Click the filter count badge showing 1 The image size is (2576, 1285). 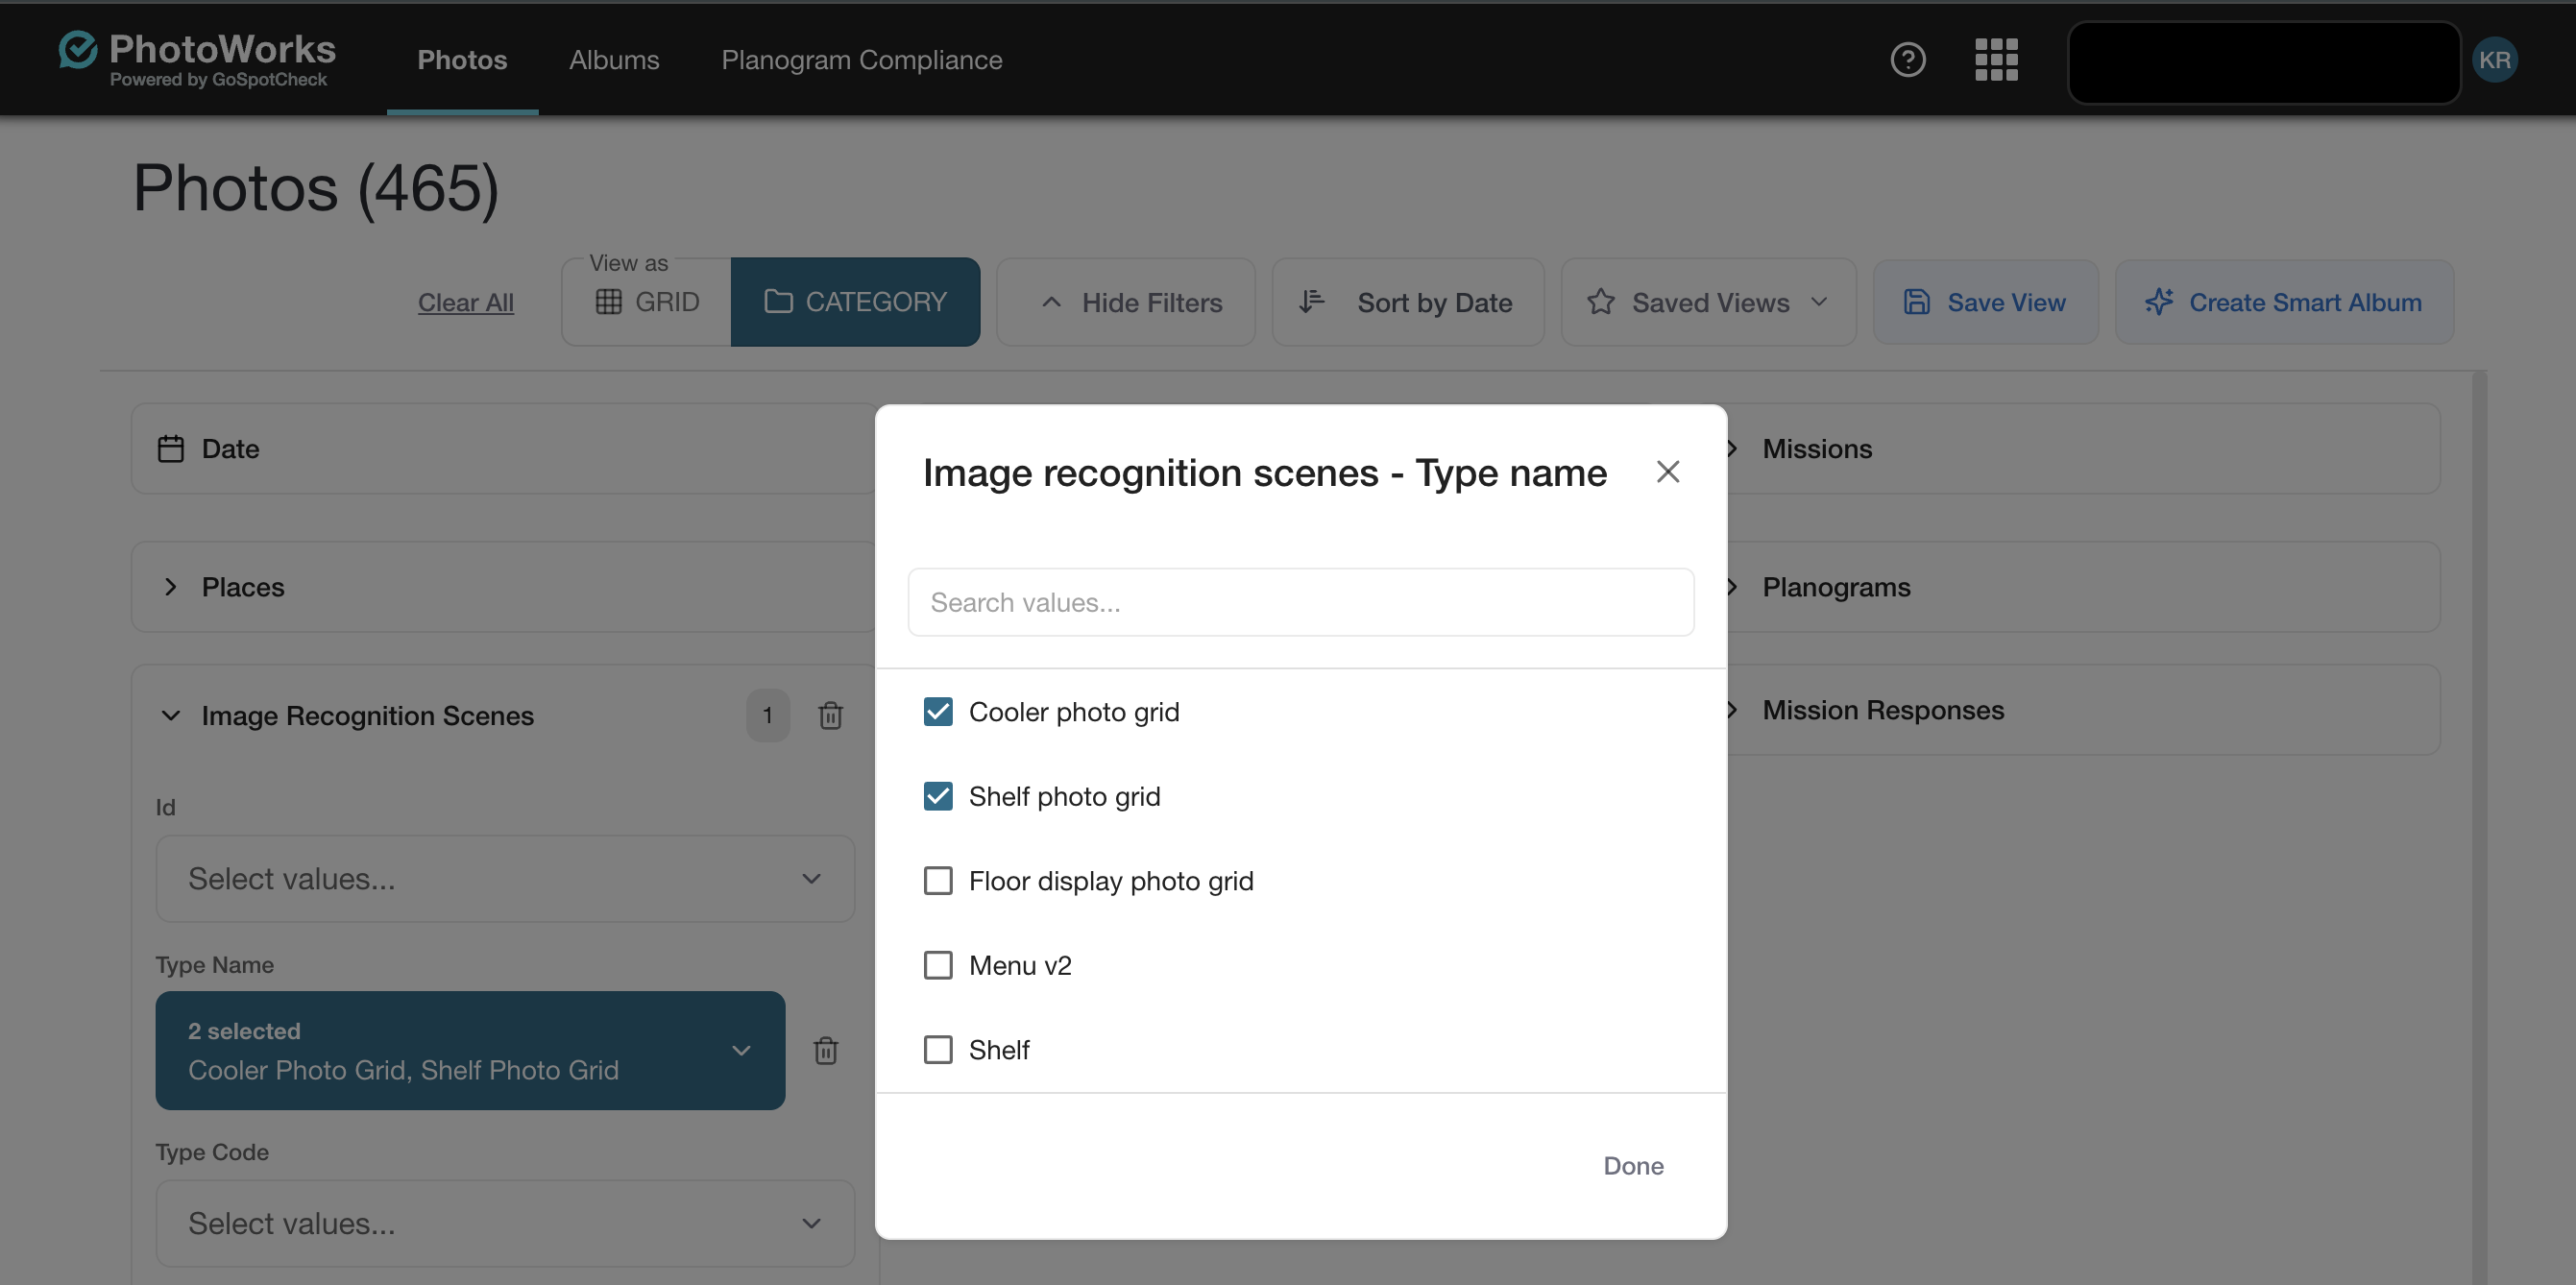click(x=767, y=715)
